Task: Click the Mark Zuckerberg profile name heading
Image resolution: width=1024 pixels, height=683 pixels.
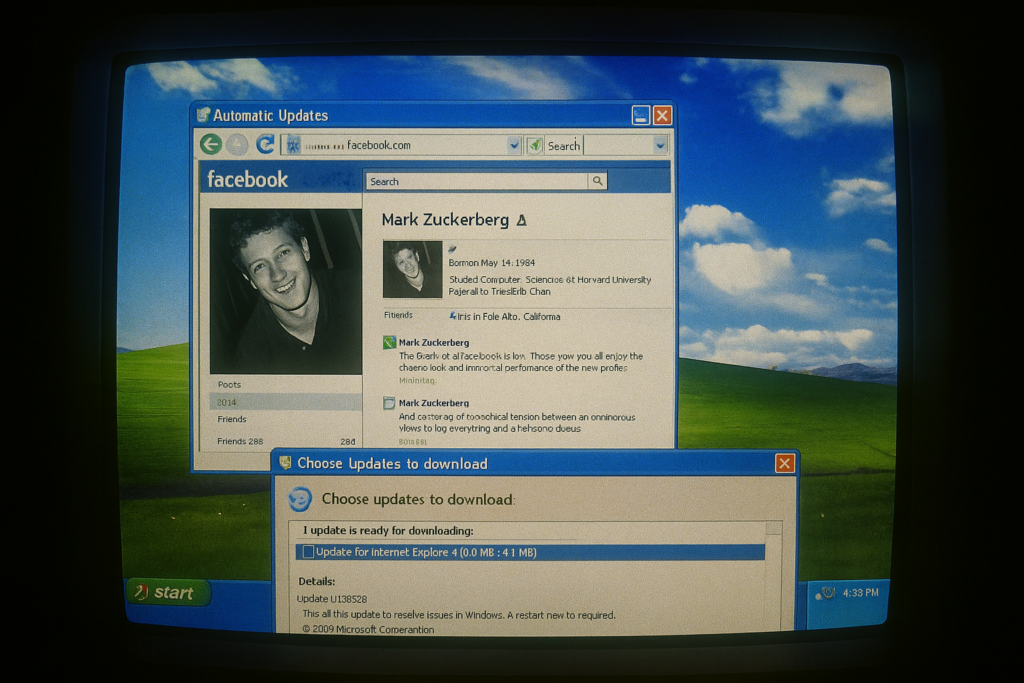Action: point(445,220)
